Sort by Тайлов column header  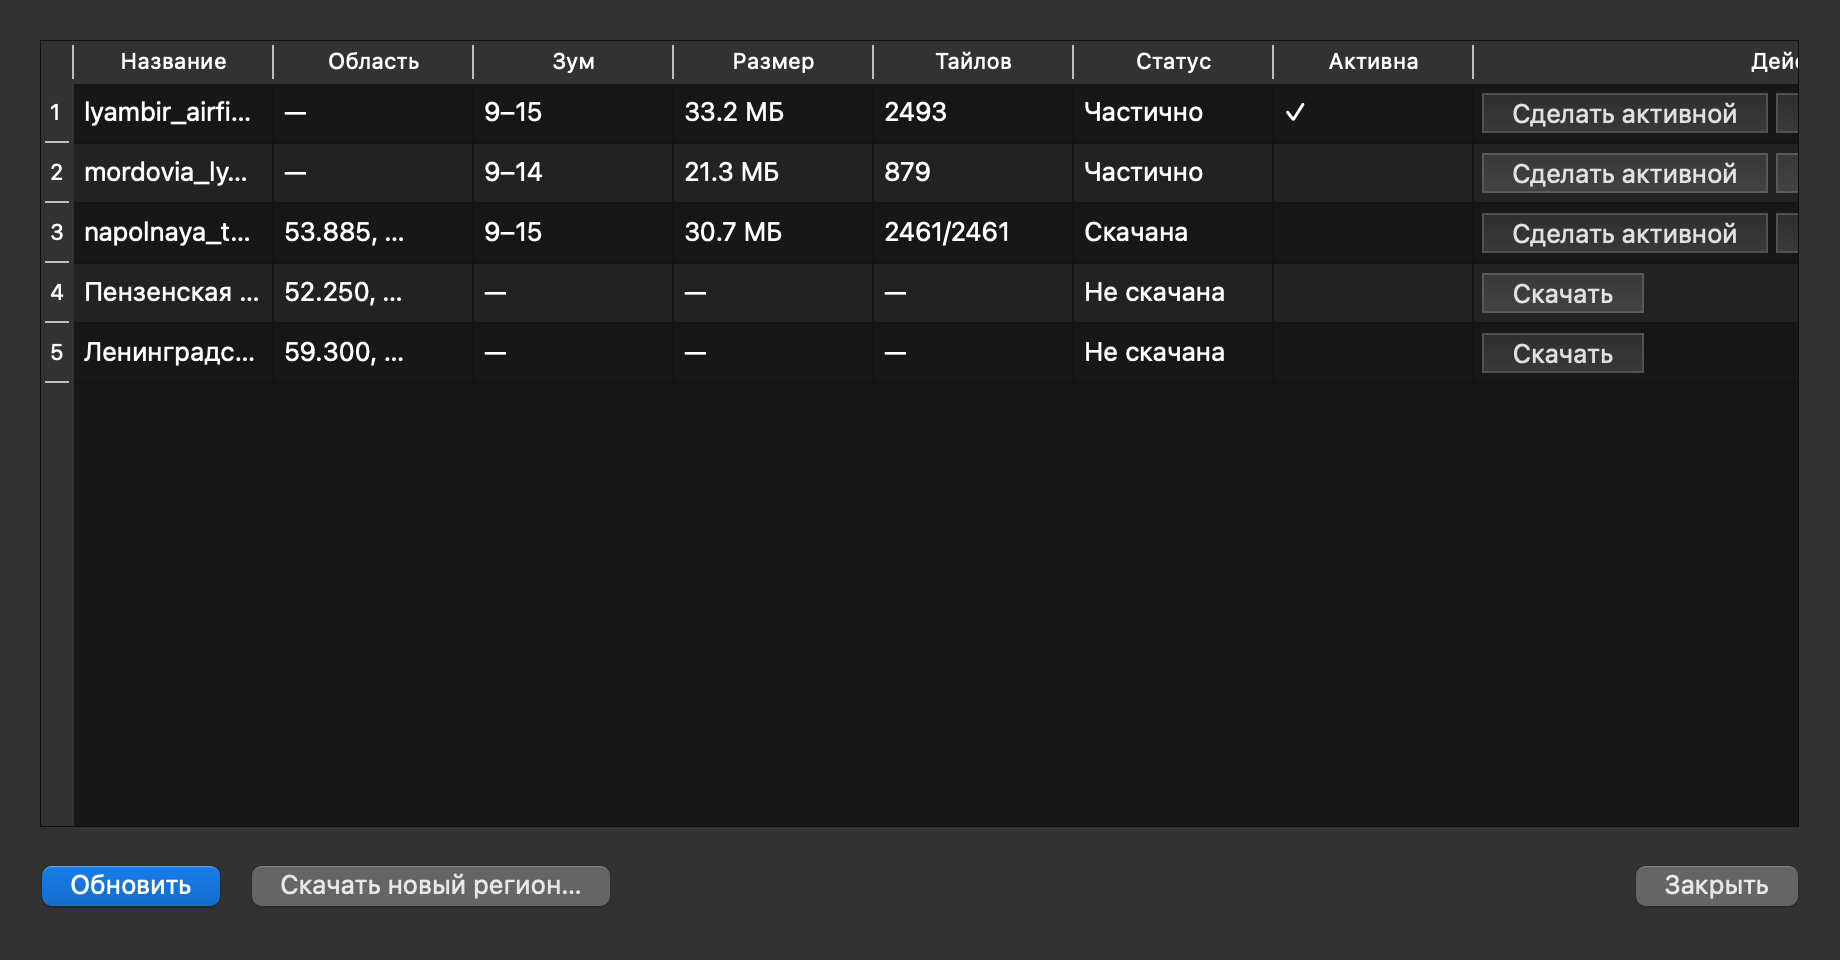click(x=973, y=61)
